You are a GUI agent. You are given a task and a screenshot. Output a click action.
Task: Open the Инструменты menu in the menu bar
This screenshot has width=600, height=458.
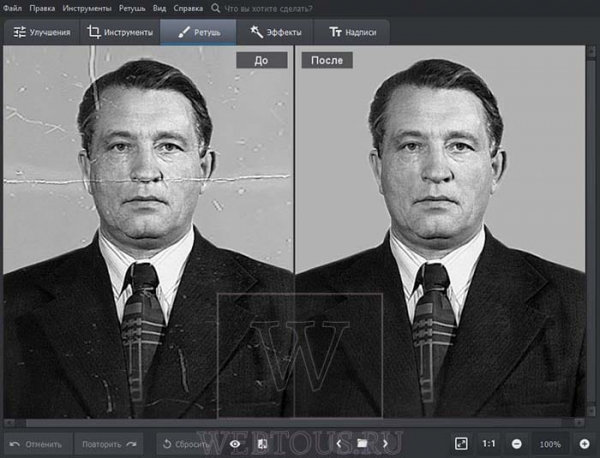pyautogui.click(x=87, y=8)
